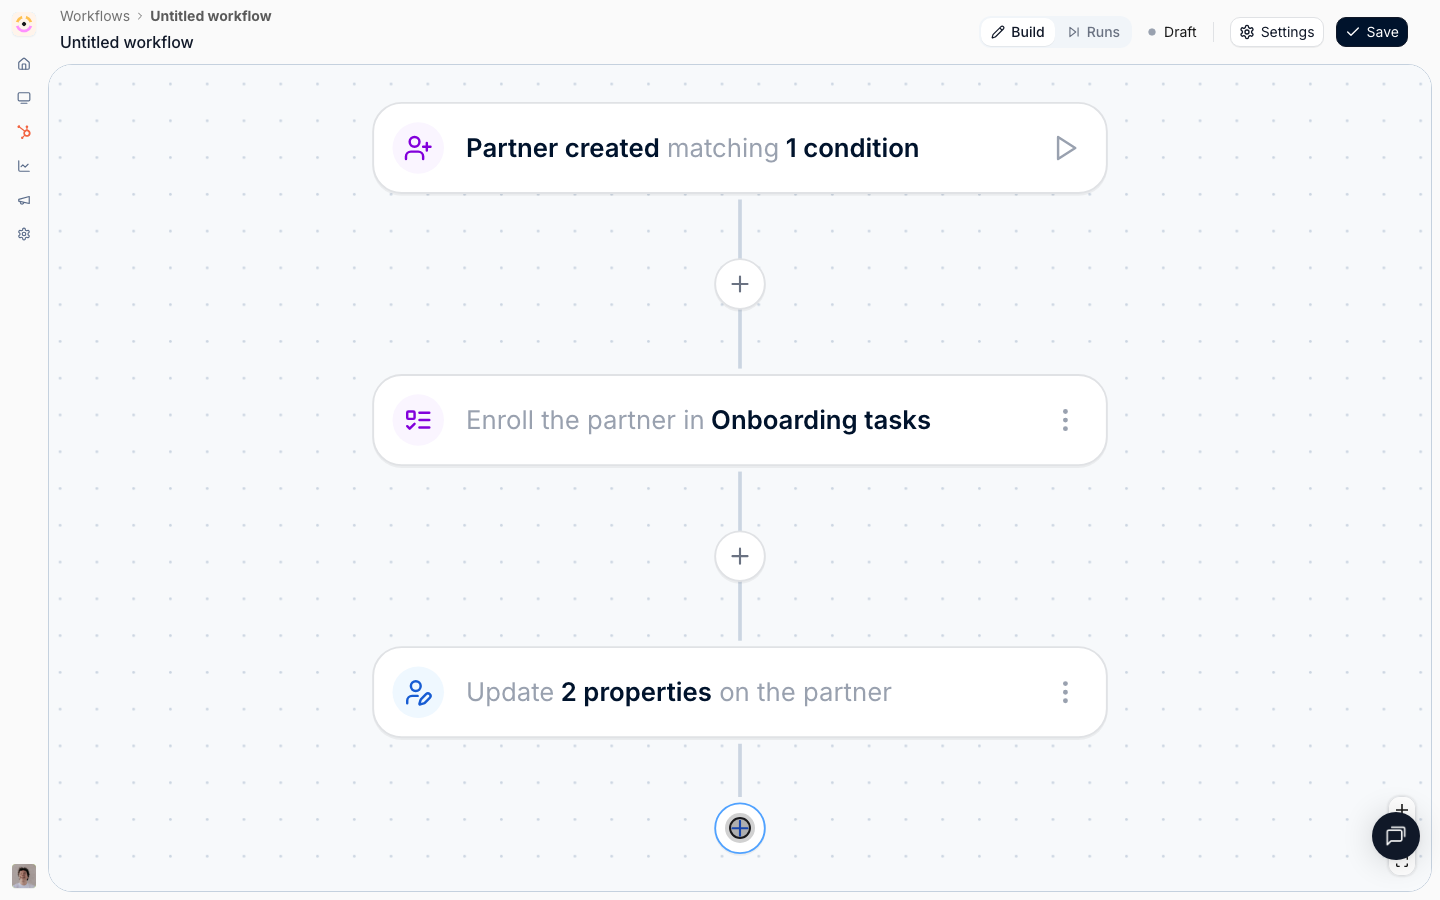This screenshot has height=900, width=1440.
Task: Click the monitor icon in sidebar
Action: (x=24, y=98)
